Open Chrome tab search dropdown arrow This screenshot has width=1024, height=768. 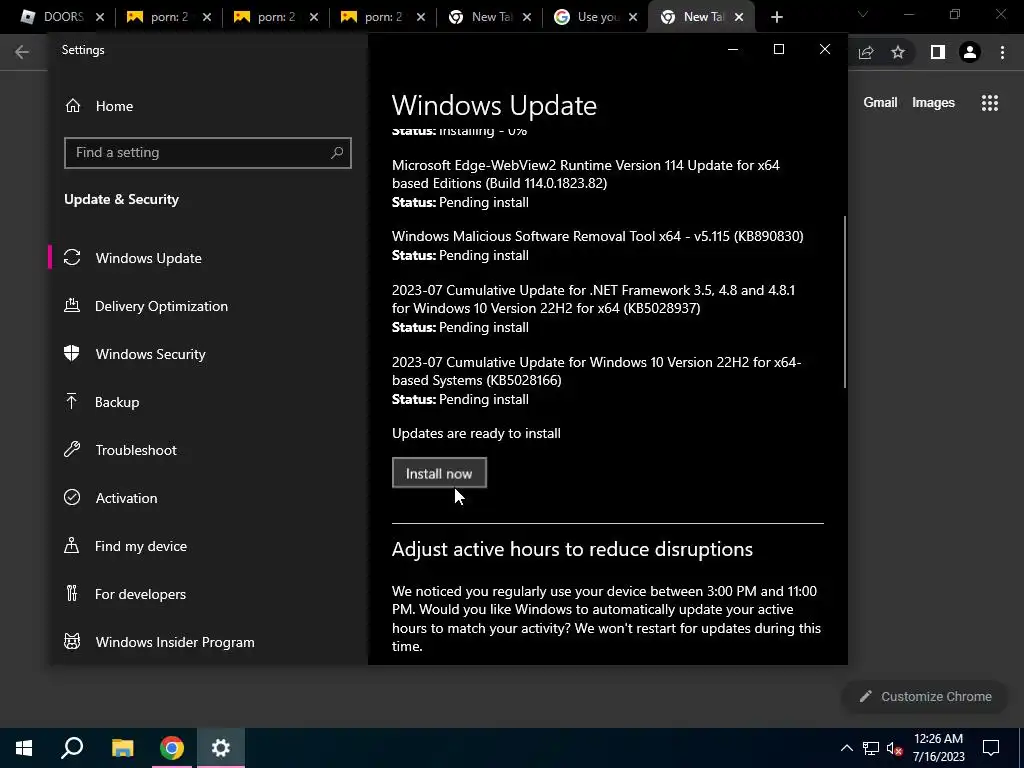(x=863, y=14)
